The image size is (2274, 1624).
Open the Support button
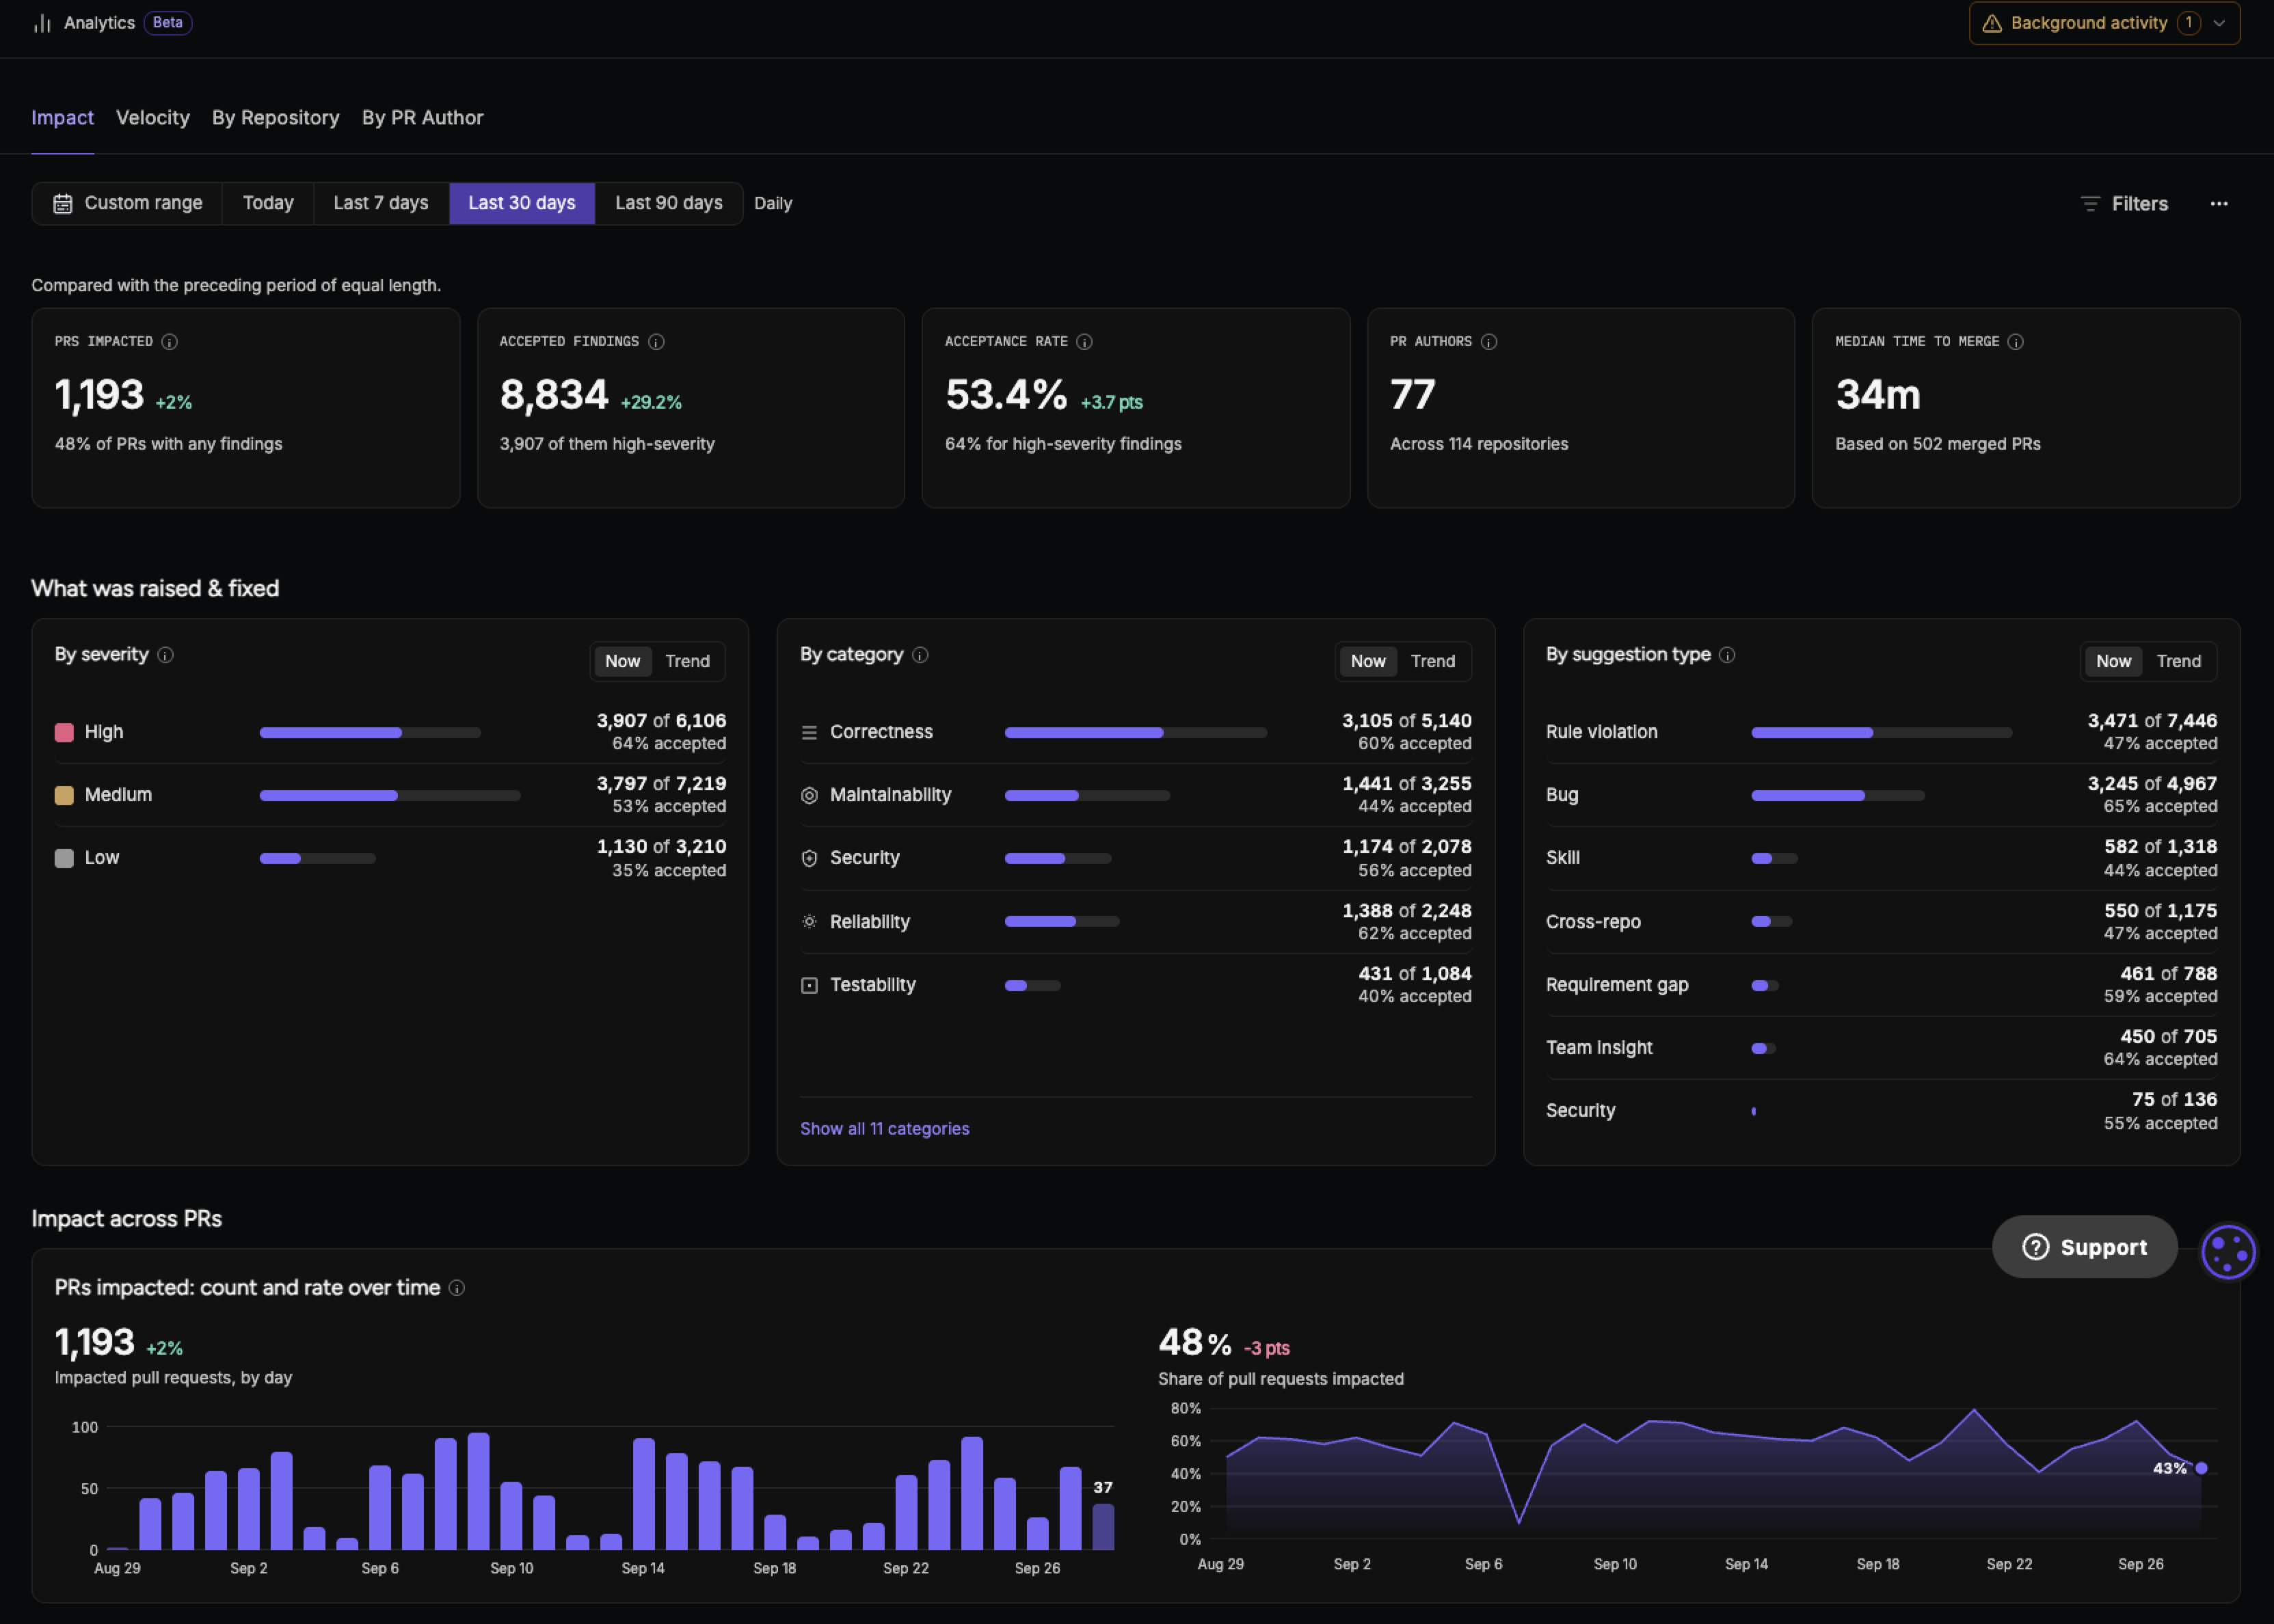click(2085, 1247)
